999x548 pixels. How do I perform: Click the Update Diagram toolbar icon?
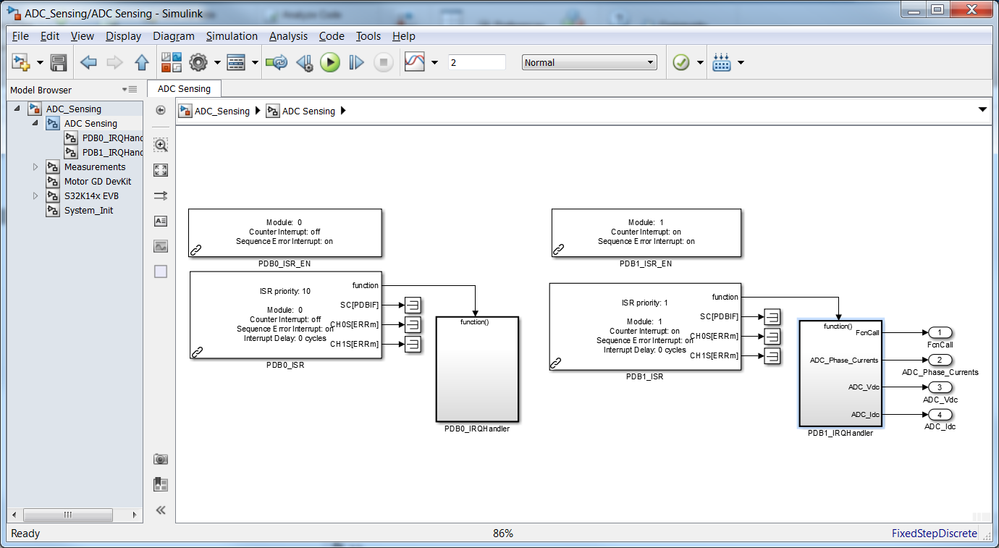tap(277, 62)
